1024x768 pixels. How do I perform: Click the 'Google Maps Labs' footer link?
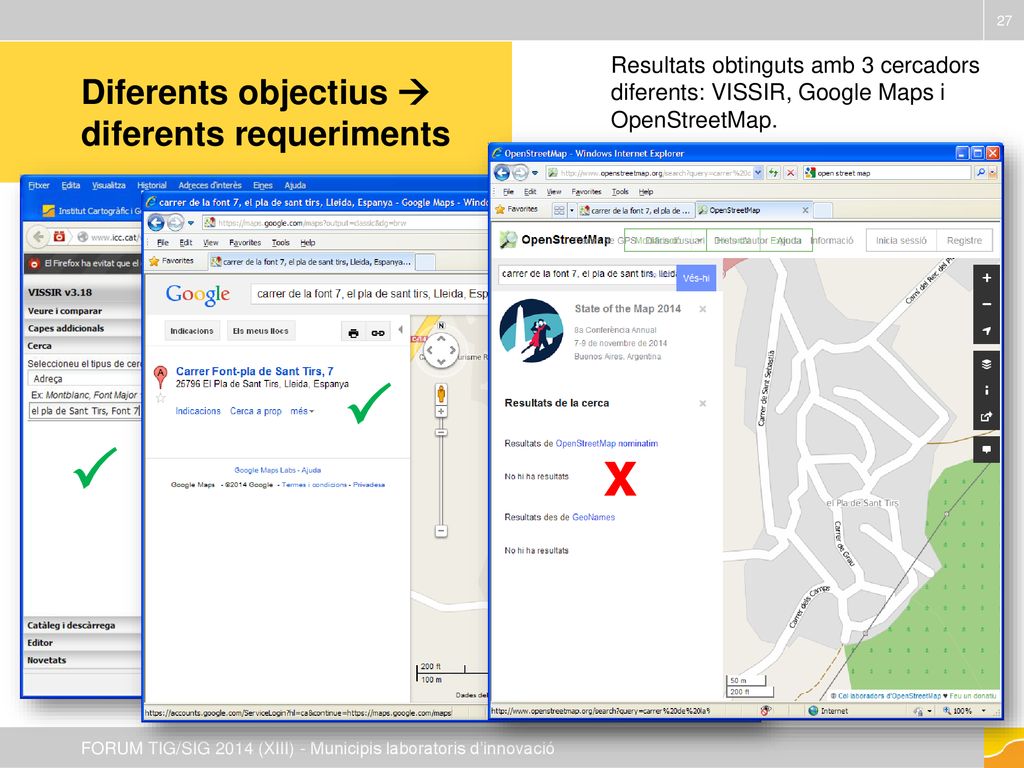click(265, 470)
